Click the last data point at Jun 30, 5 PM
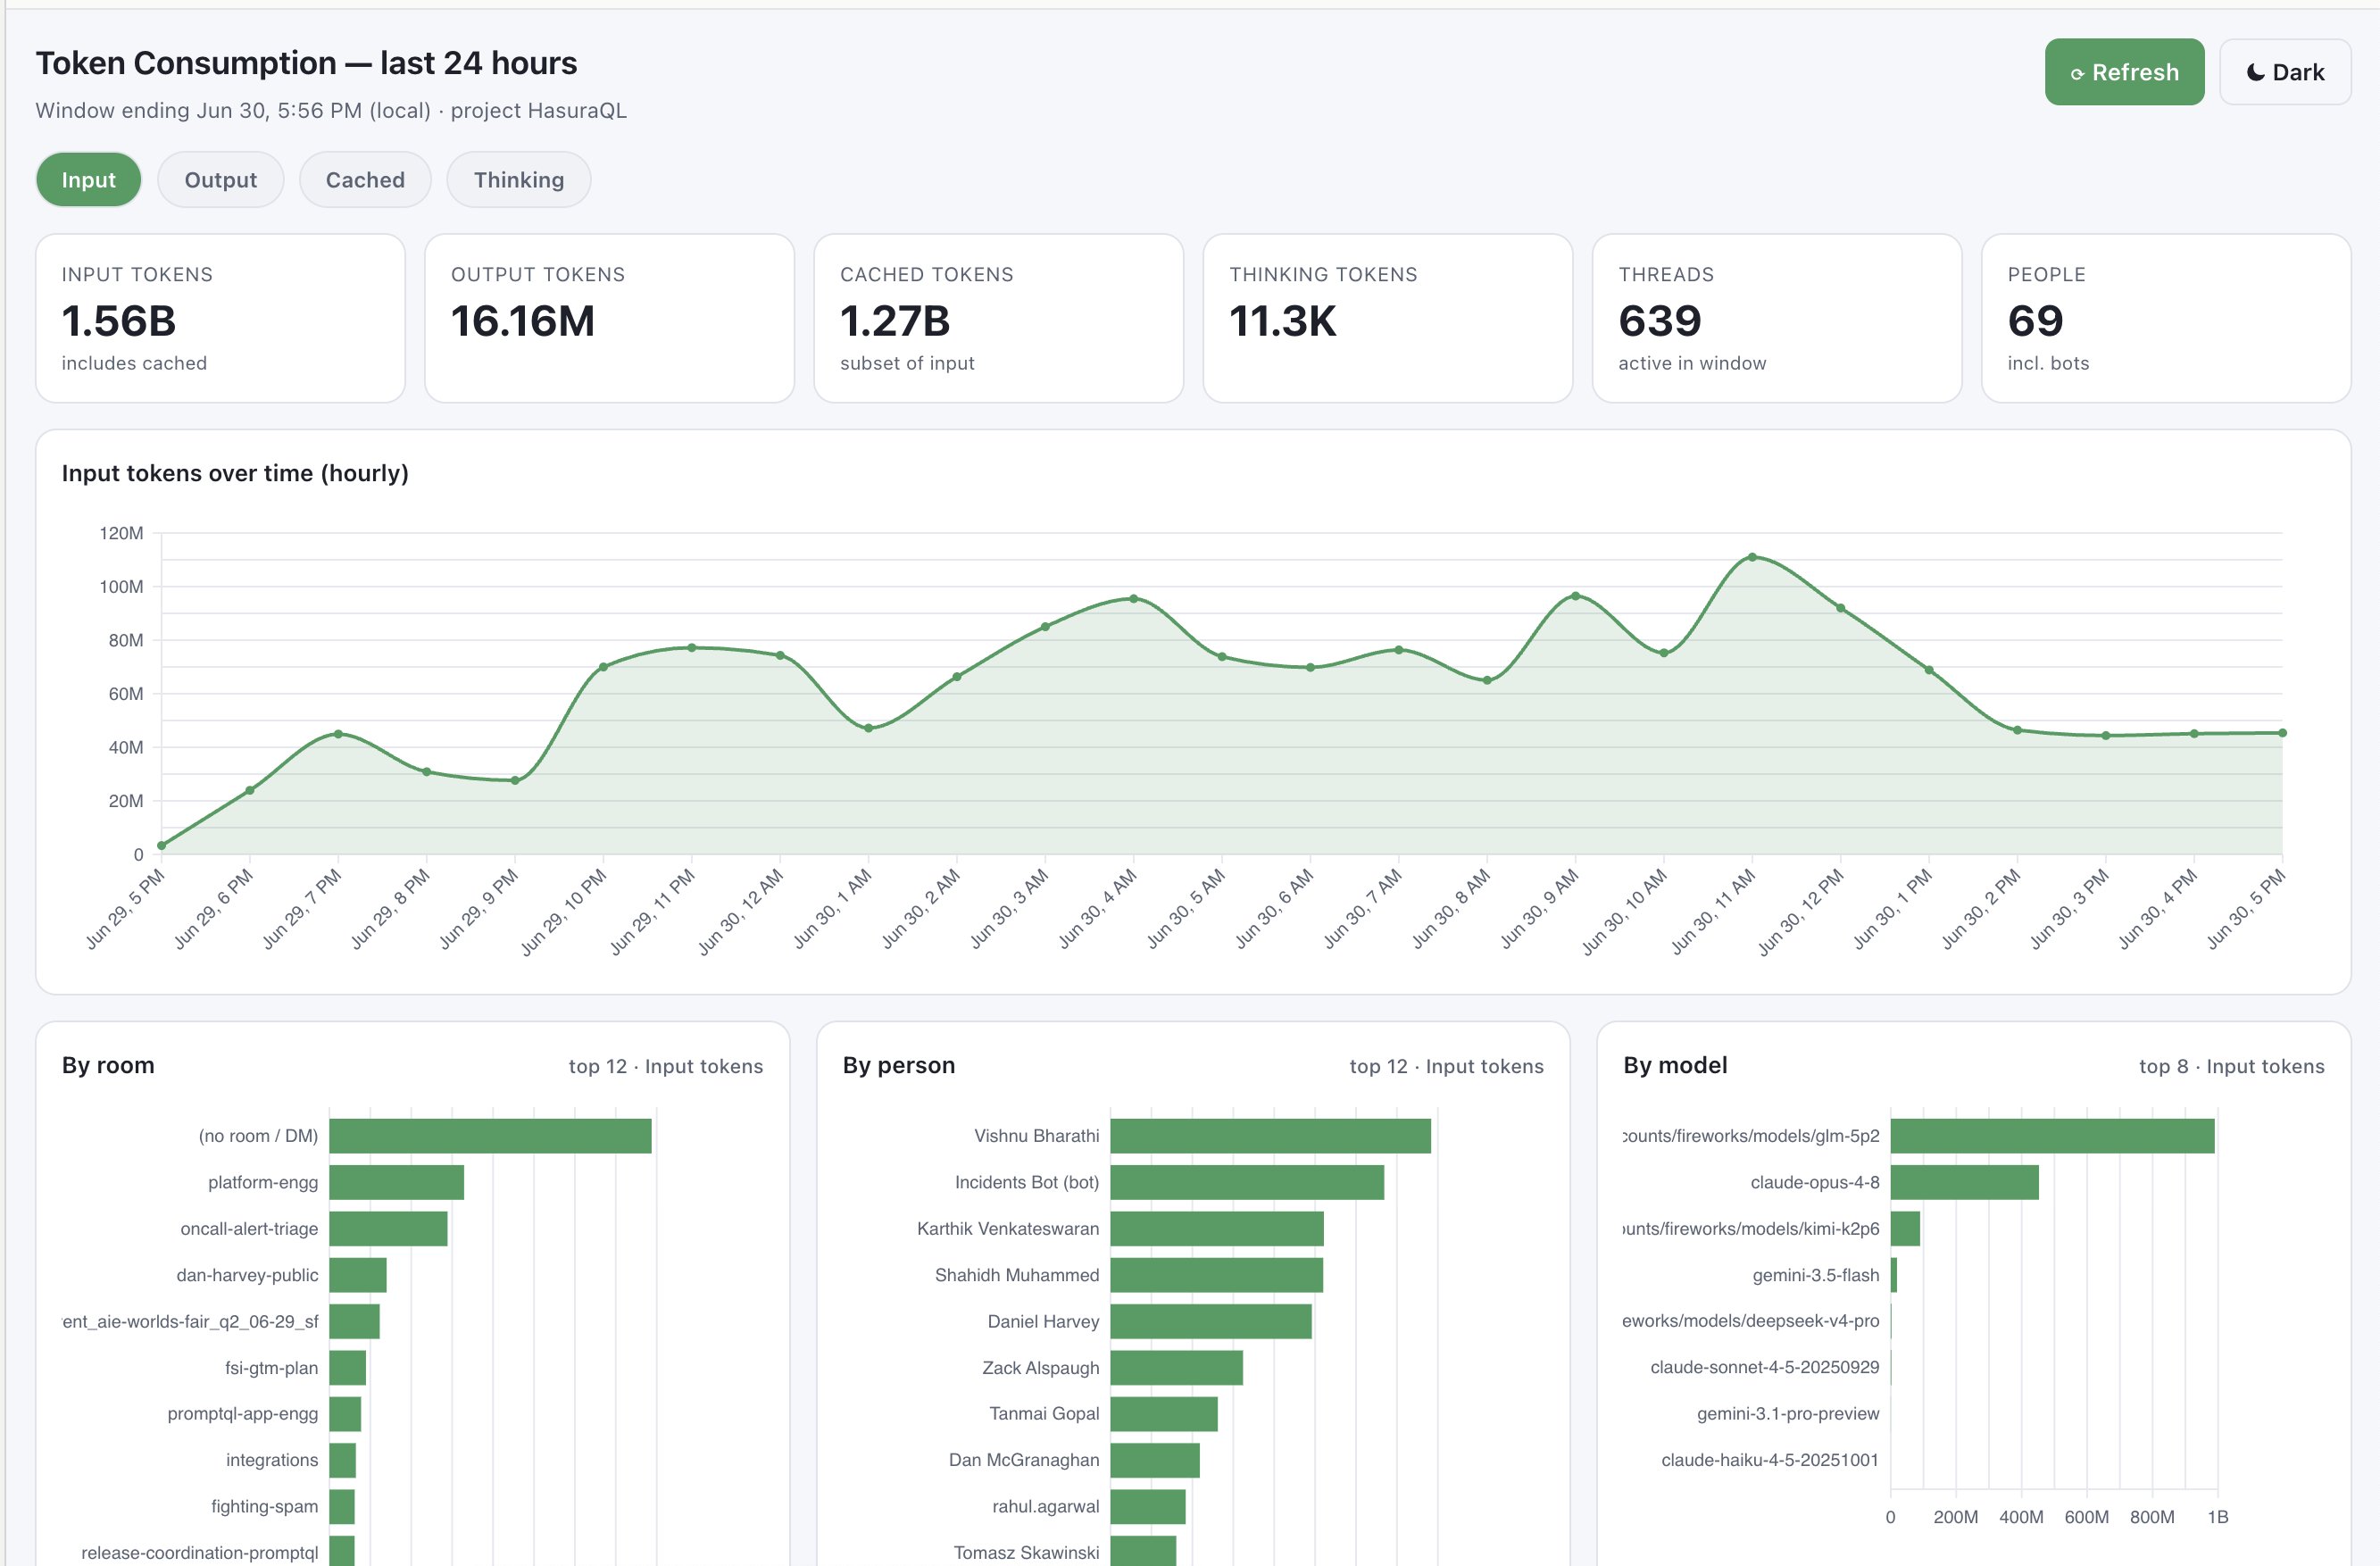Image resolution: width=2380 pixels, height=1566 pixels. pyautogui.click(x=2282, y=733)
